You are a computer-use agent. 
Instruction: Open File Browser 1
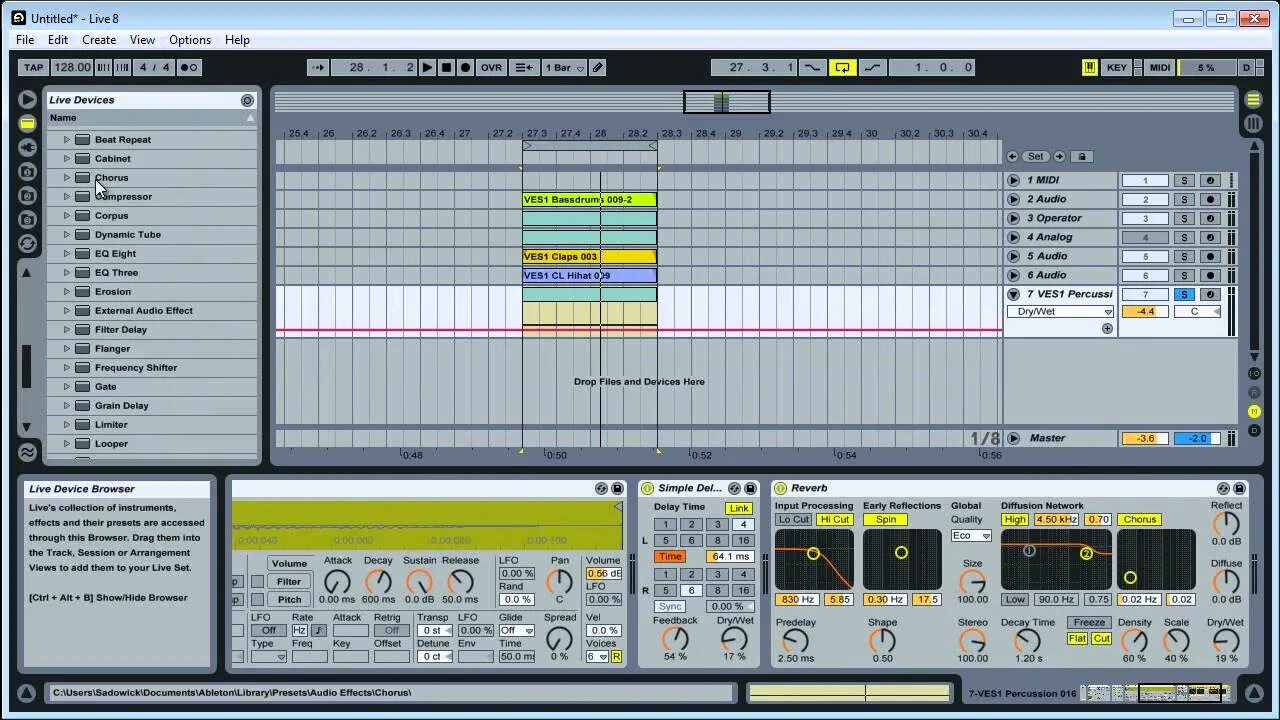click(27, 171)
